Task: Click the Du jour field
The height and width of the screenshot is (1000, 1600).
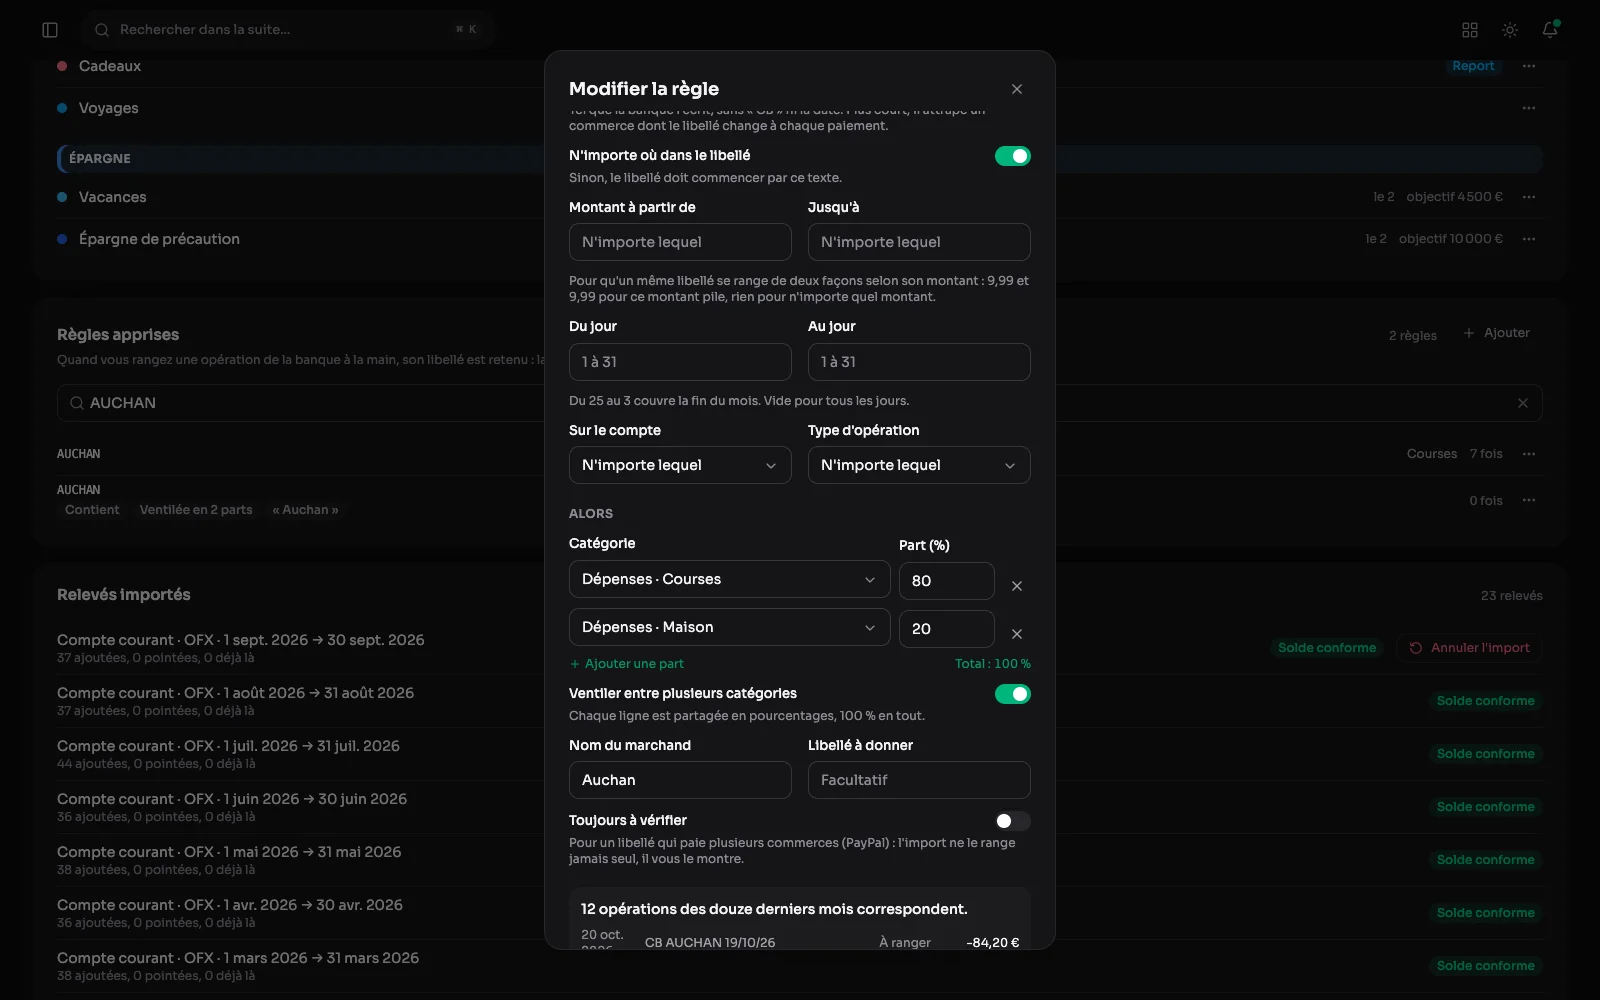Action: click(x=680, y=362)
